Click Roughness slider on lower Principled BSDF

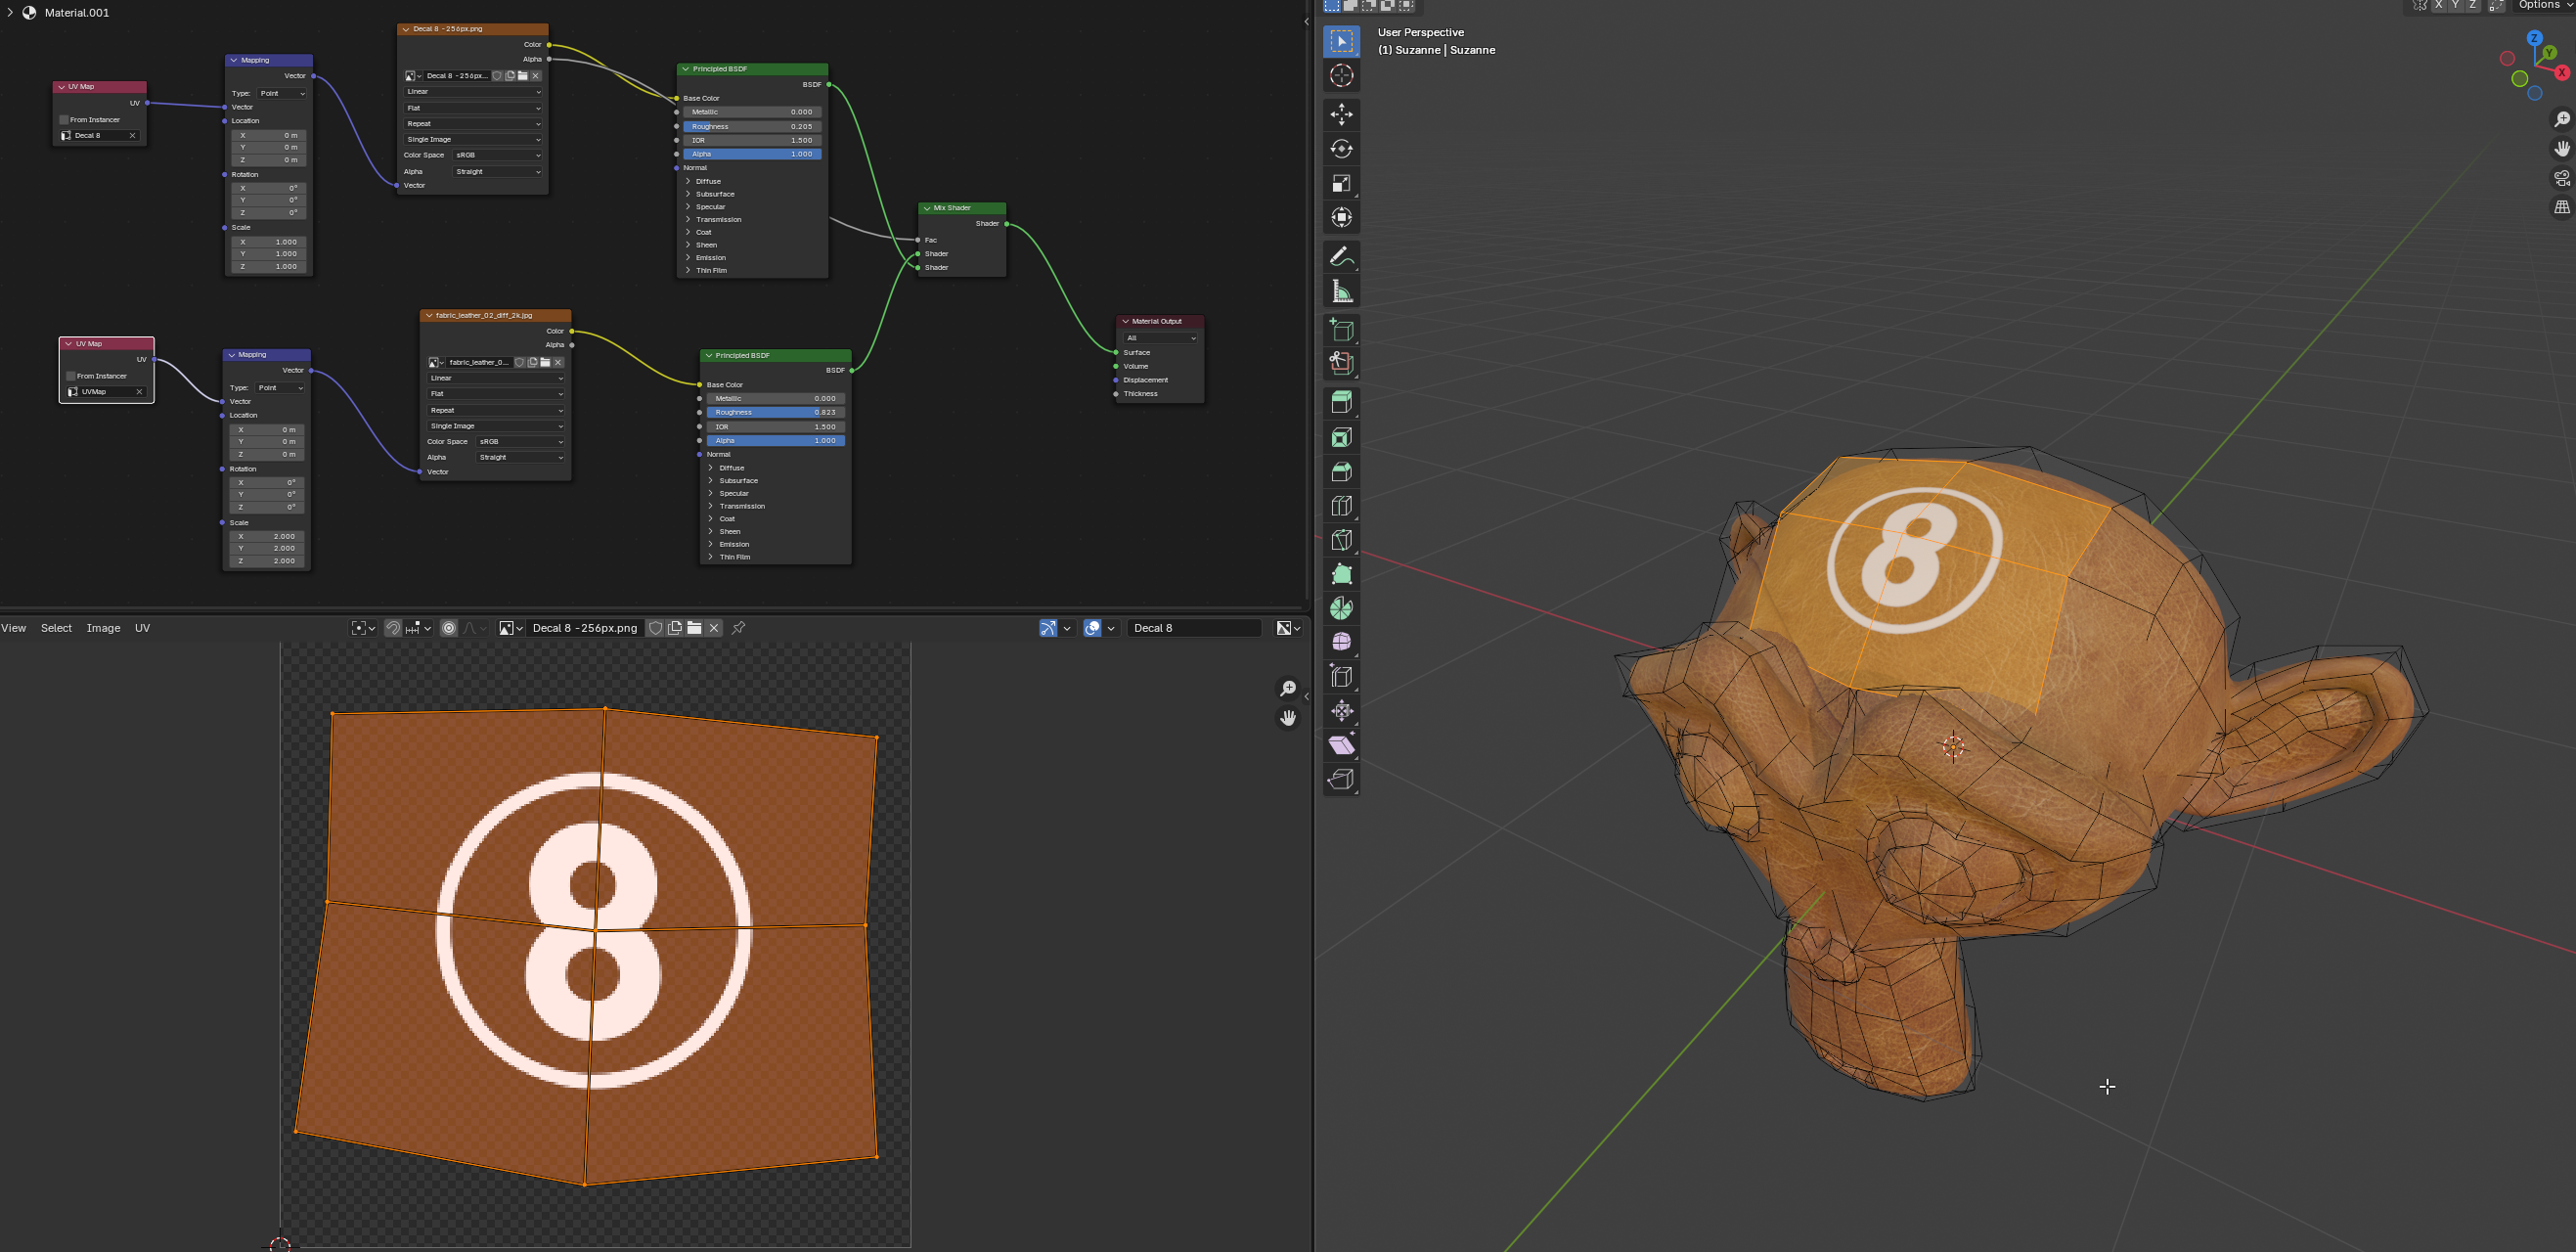tap(775, 412)
